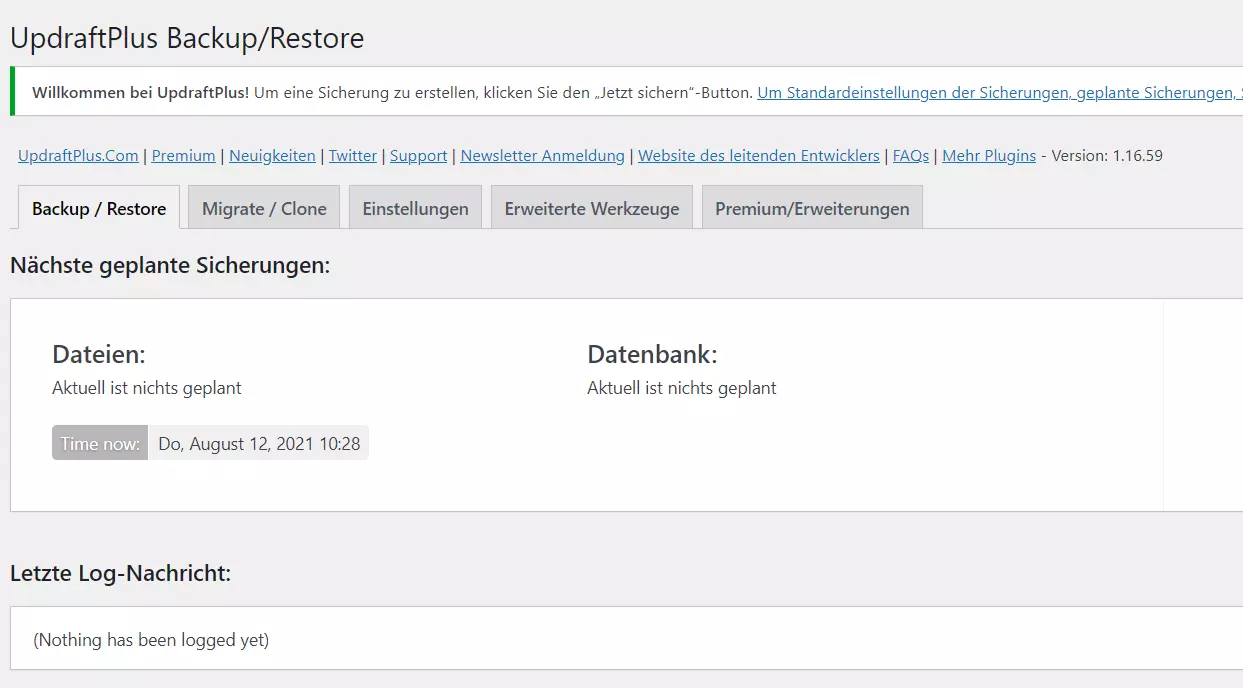Click the UpdraftPlus Backup/Restore page heading
The image size is (1243, 688).
click(x=187, y=38)
